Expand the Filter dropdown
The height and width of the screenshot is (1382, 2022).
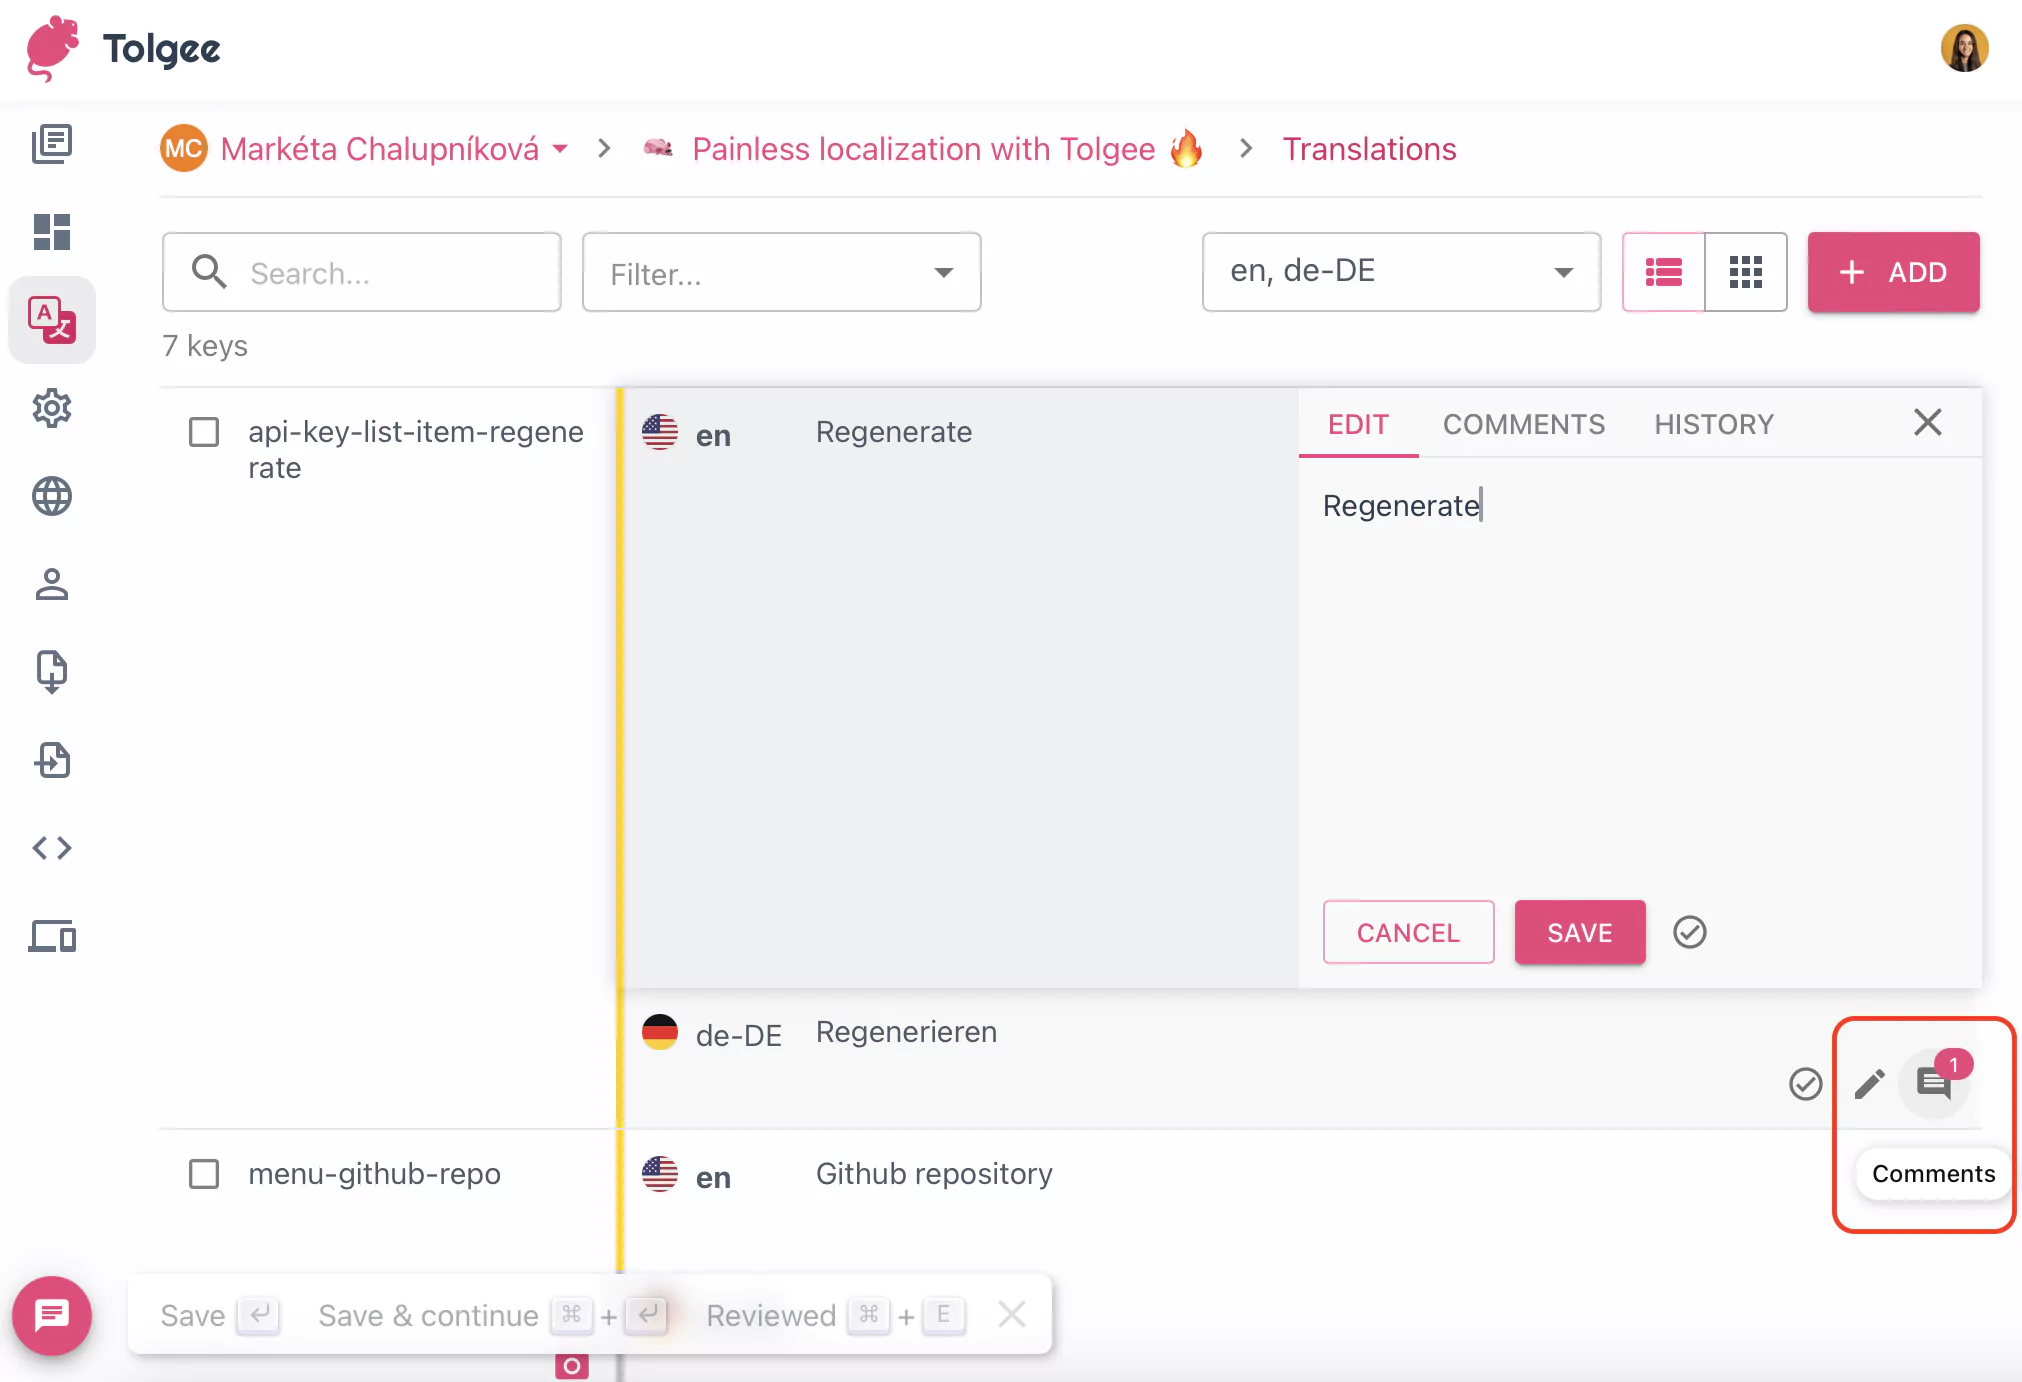pyautogui.click(x=781, y=273)
